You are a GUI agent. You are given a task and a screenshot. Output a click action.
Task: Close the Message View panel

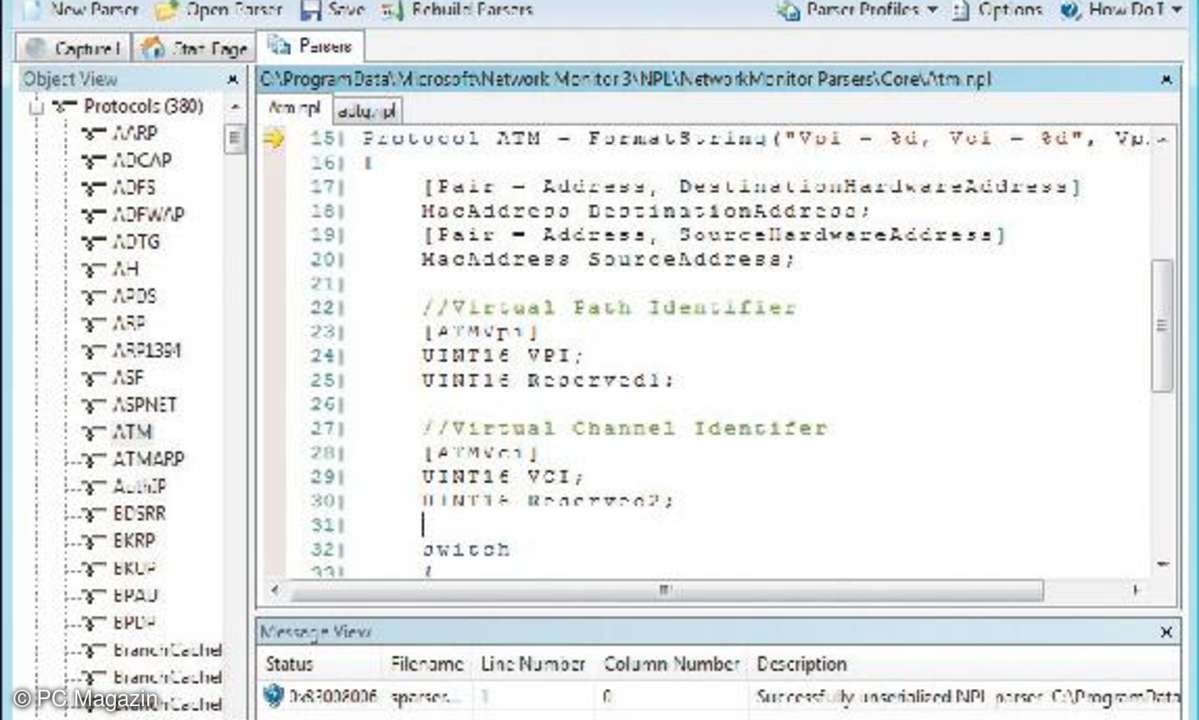[x=1166, y=632]
